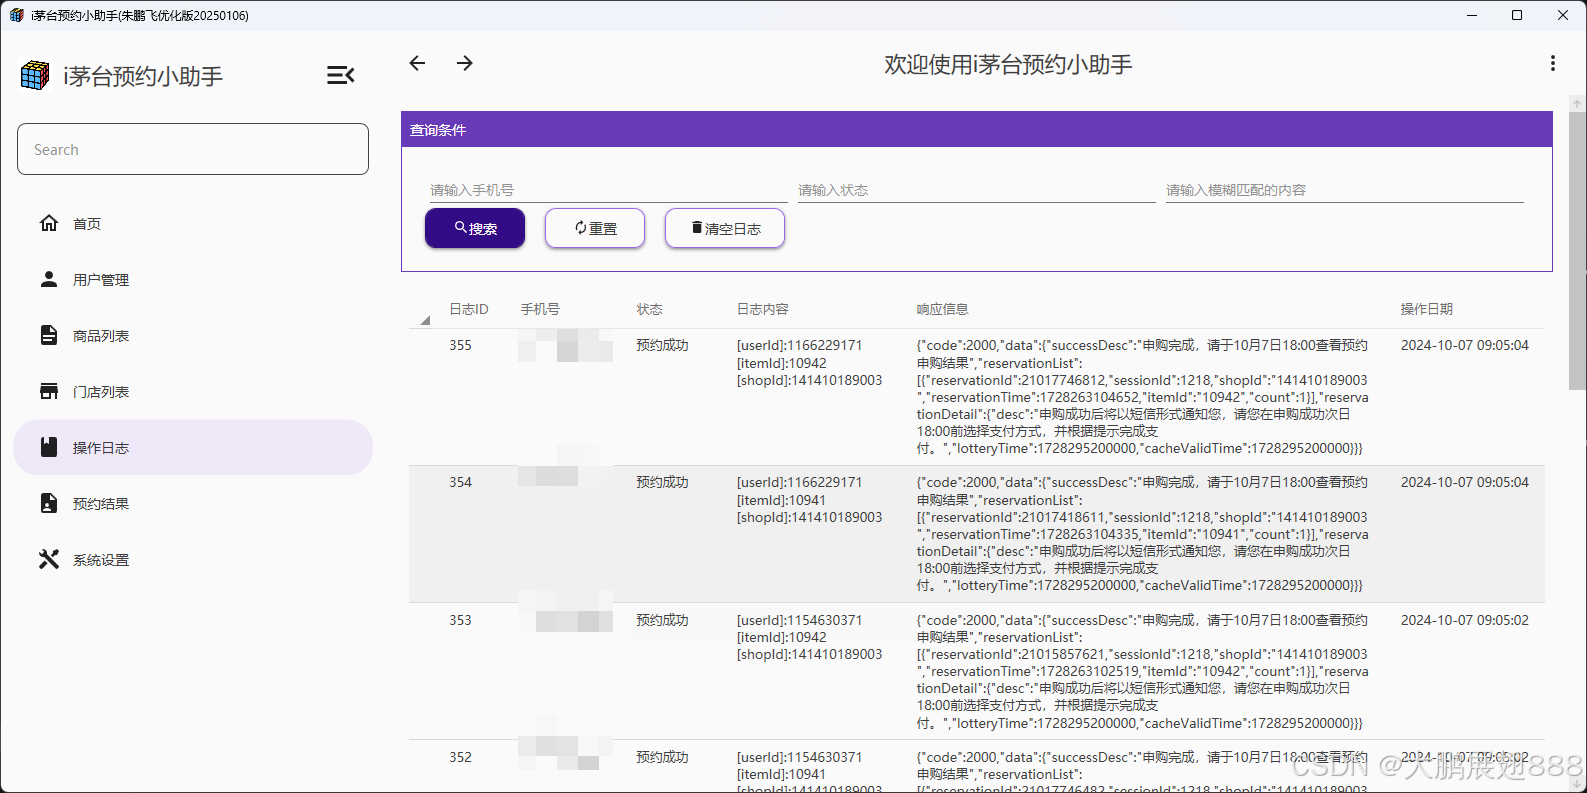The width and height of the screenshot is (1587, 793).
Task: Maximize the application window
Action: (1517, 15)
